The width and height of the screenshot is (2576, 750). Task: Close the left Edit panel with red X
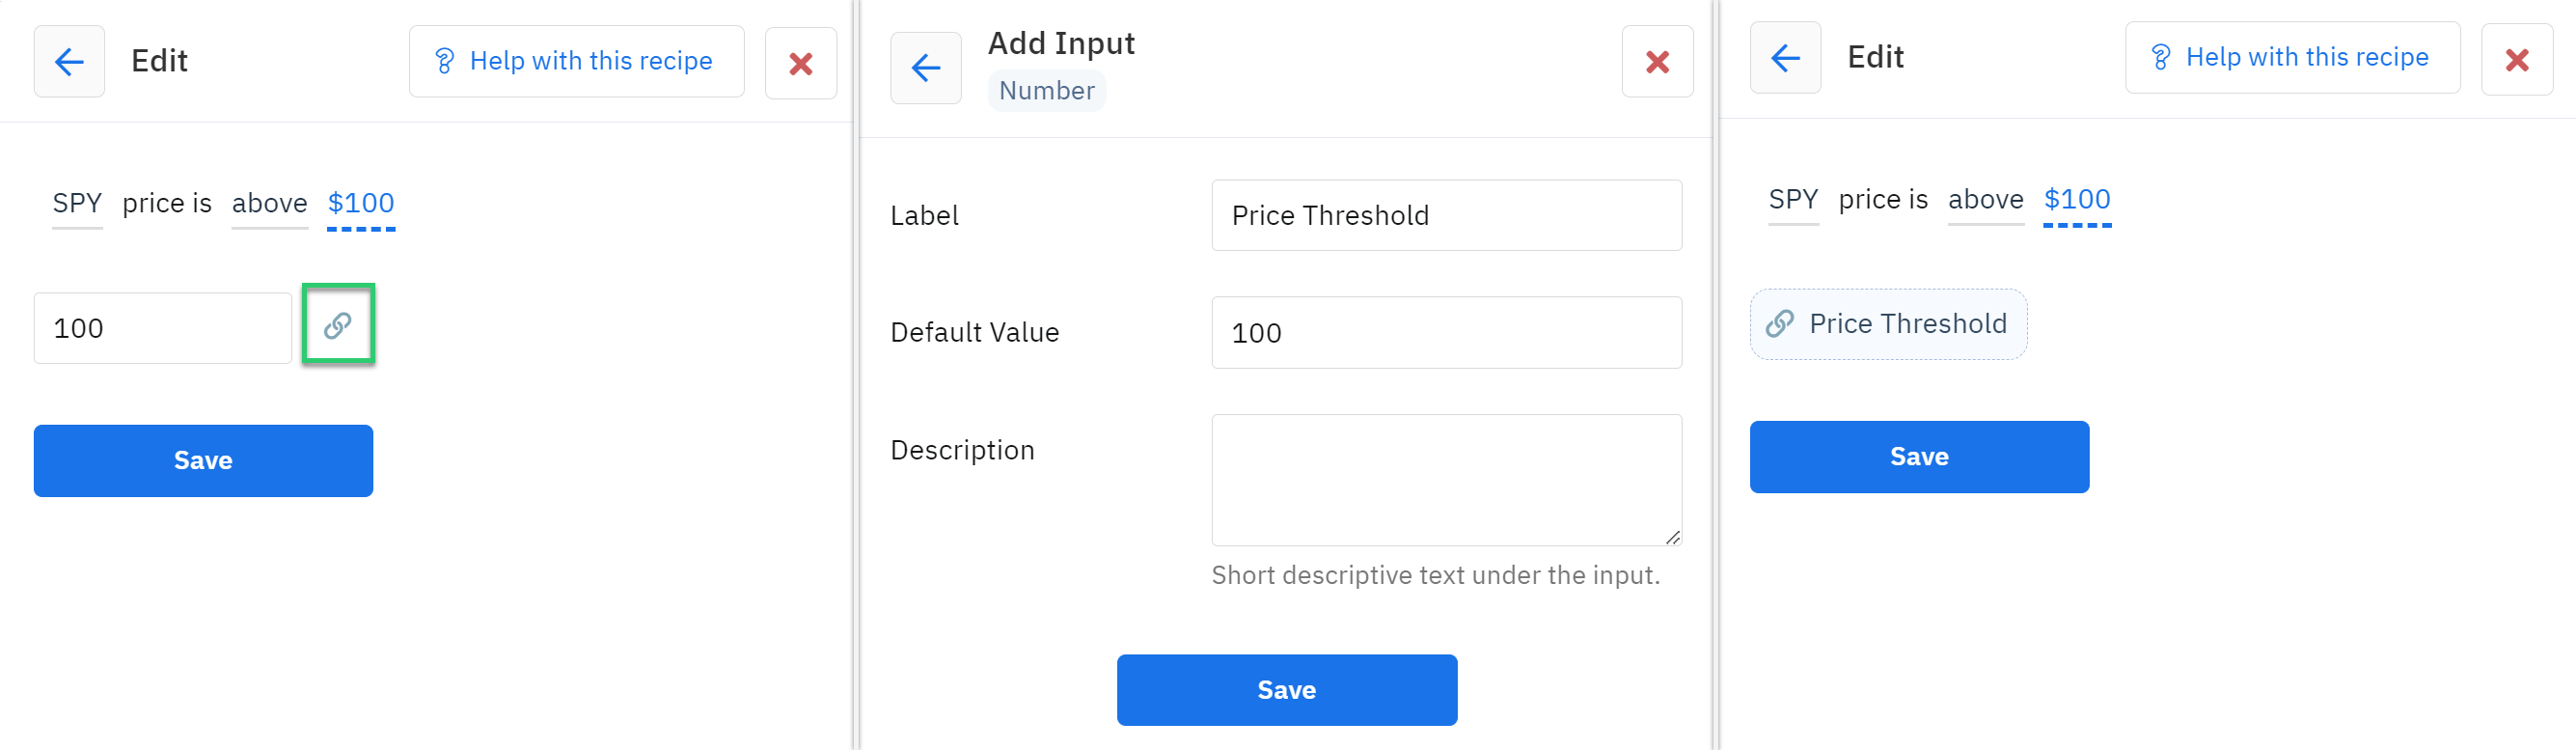pos(800,64)
